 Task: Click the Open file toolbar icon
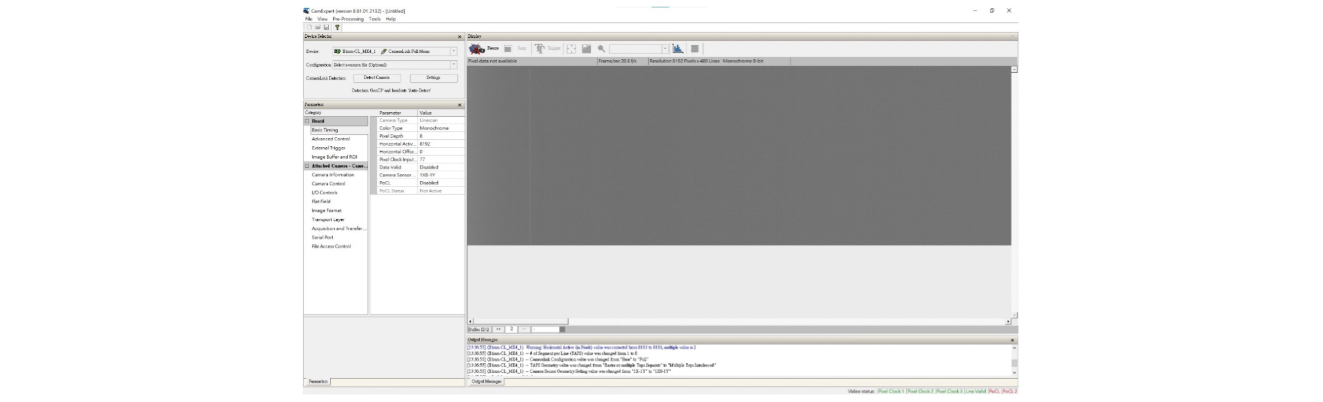(x=316, y=27)
